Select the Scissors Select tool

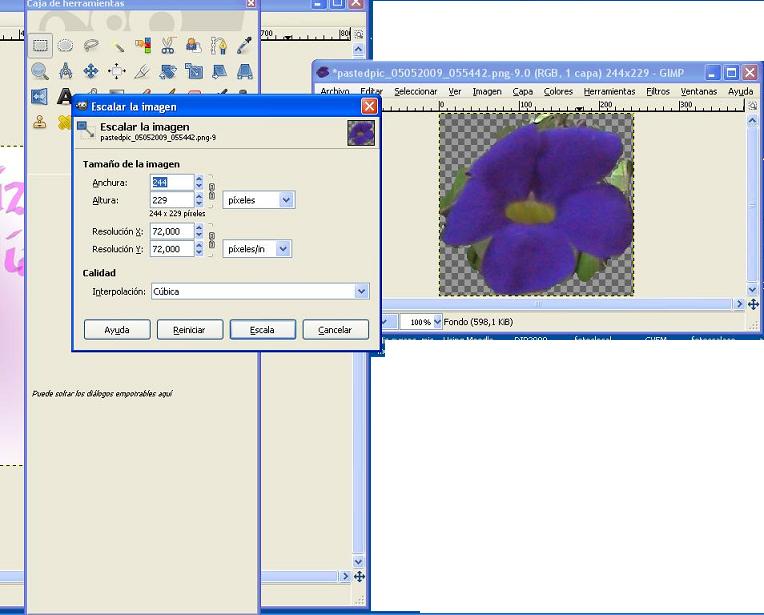[168, 46]
